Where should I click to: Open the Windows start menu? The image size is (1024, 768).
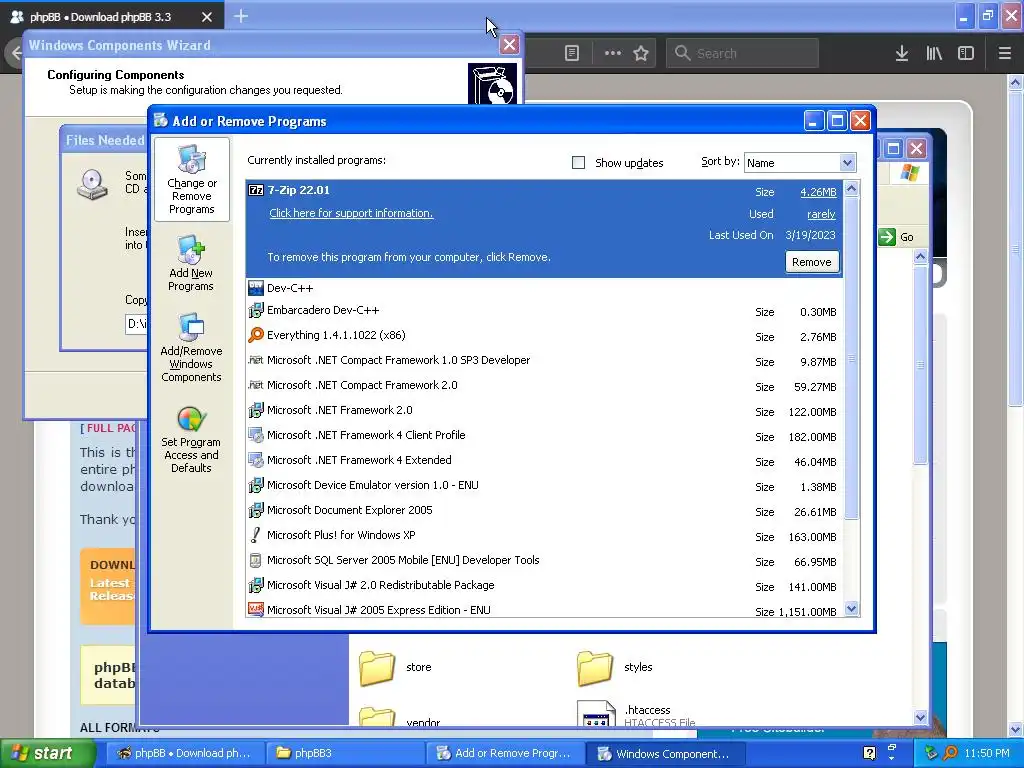tap(48, 753)
